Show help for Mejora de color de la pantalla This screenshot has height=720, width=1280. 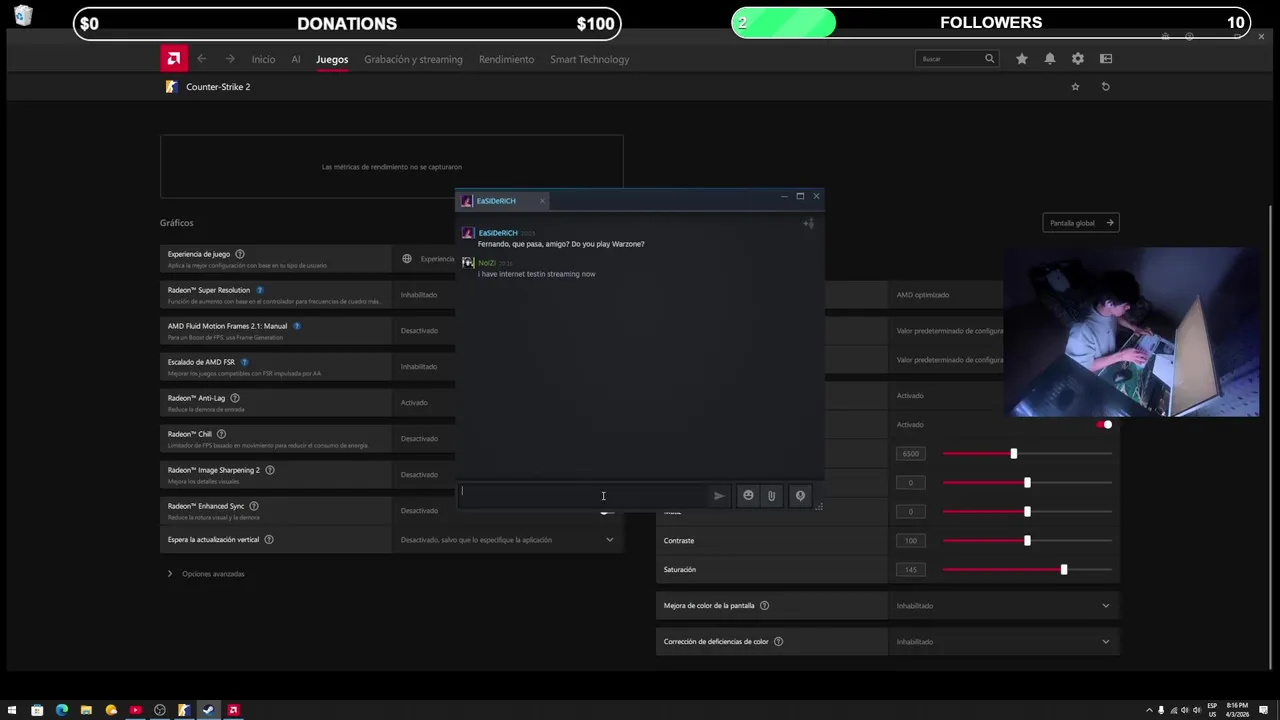tap(765, 606)
